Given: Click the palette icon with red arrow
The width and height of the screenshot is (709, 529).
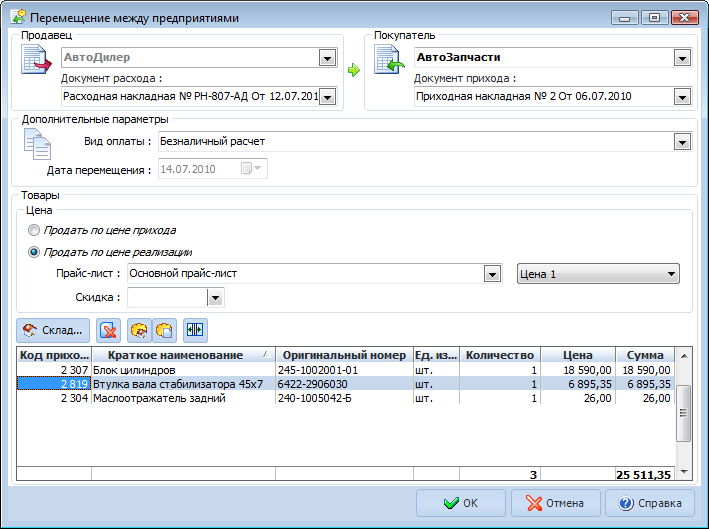Looking at the screenshot, I should pyautogui.click(x=139, y=329).
